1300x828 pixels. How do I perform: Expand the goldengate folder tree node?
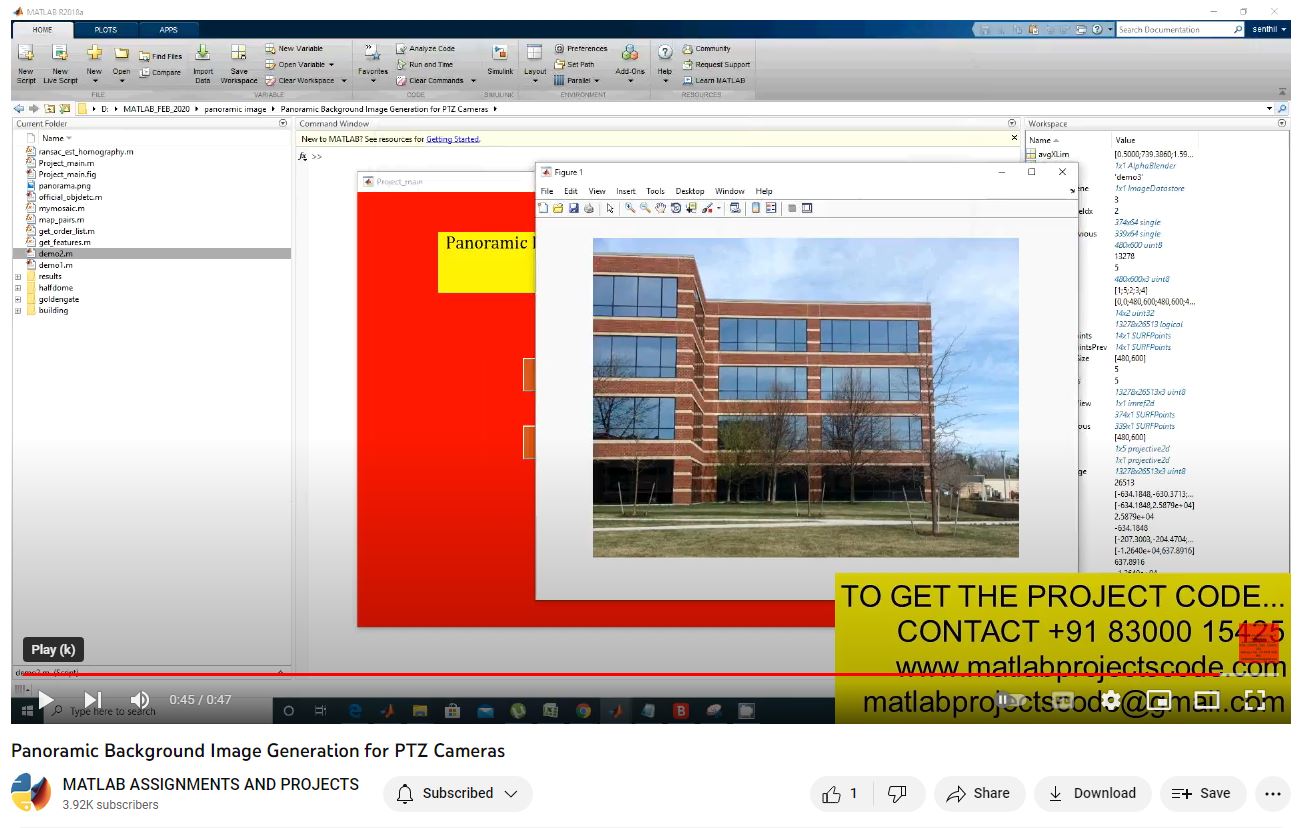tap(18, 299)
